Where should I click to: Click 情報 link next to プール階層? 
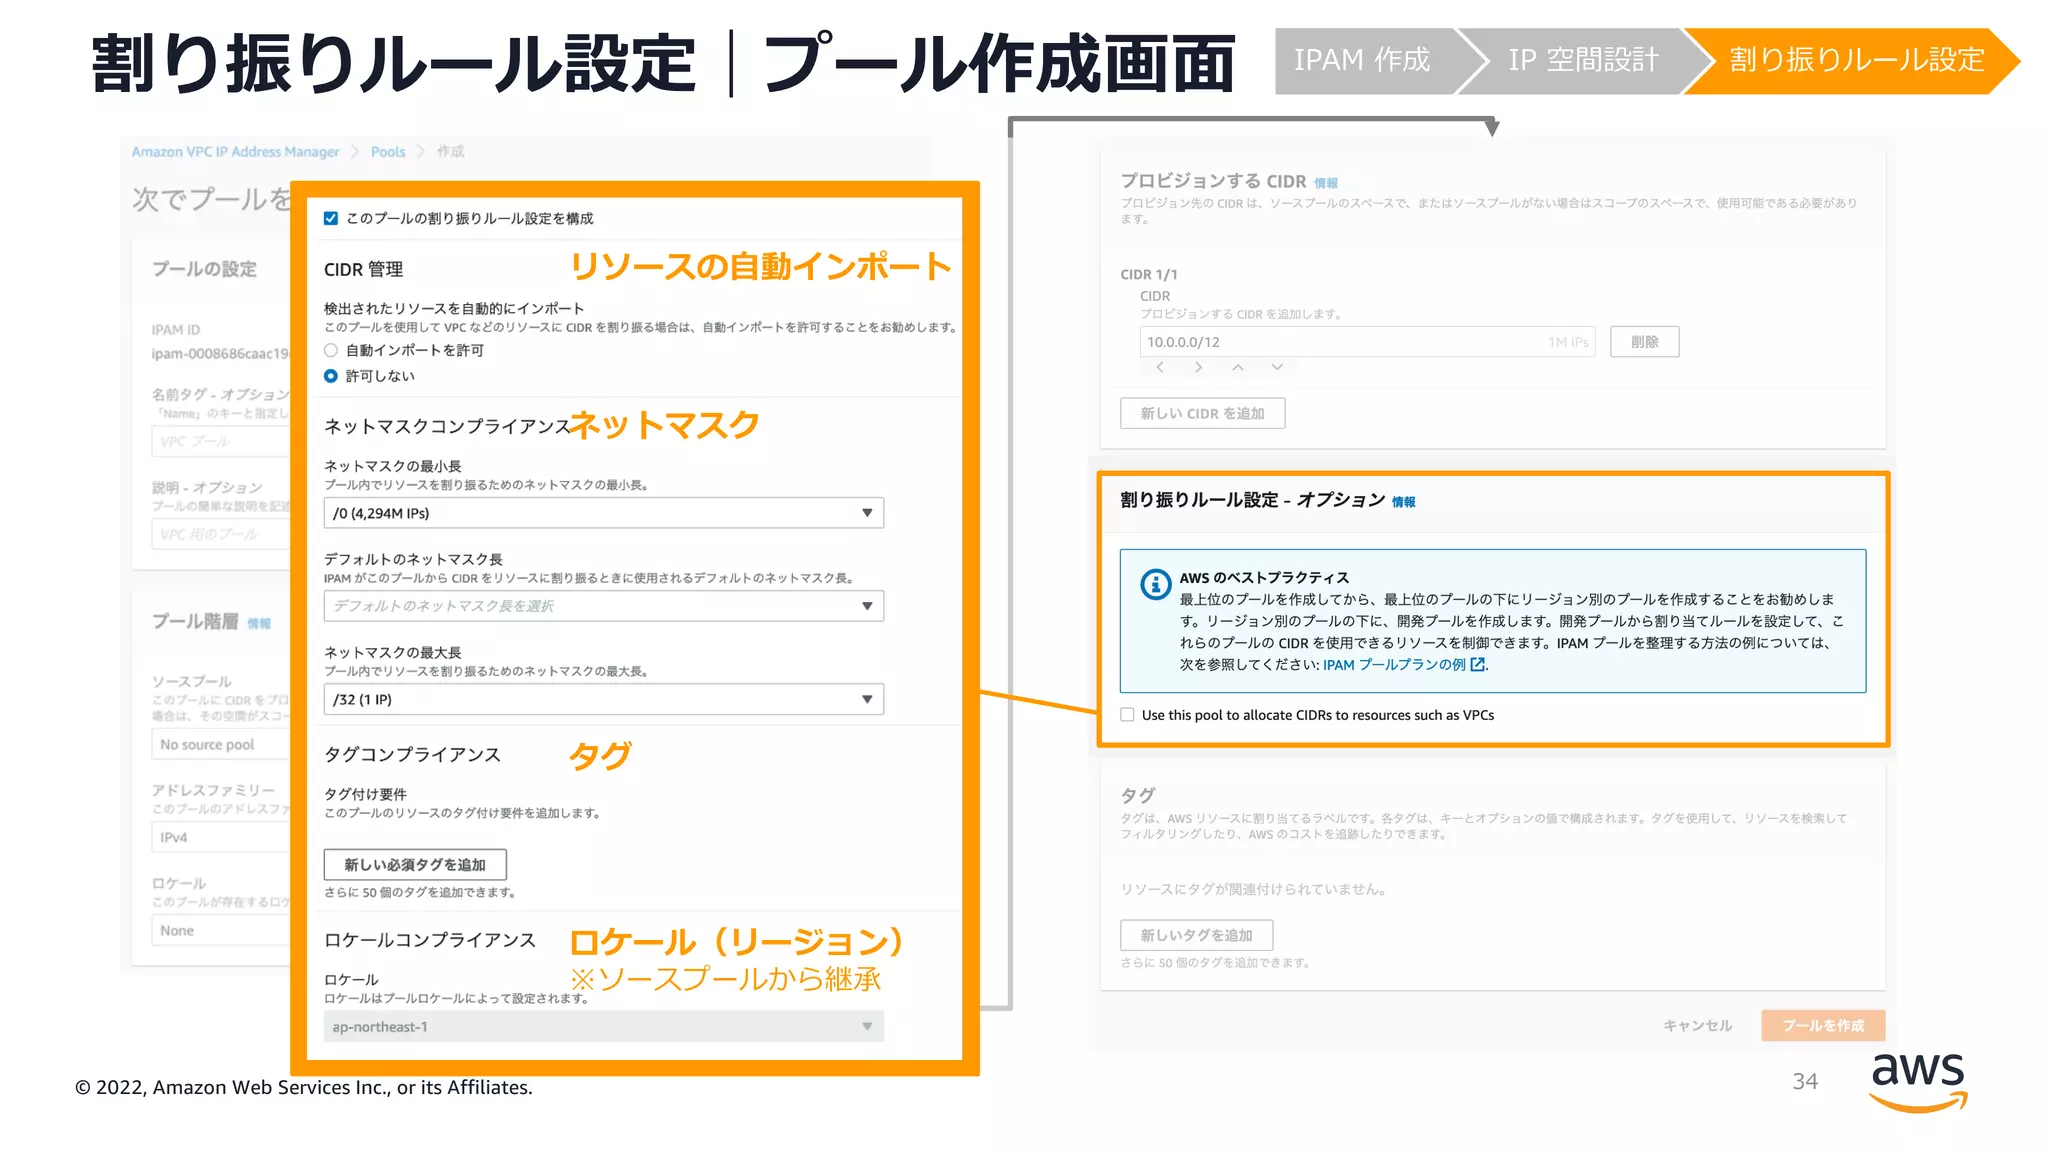[x=259, y=623]
